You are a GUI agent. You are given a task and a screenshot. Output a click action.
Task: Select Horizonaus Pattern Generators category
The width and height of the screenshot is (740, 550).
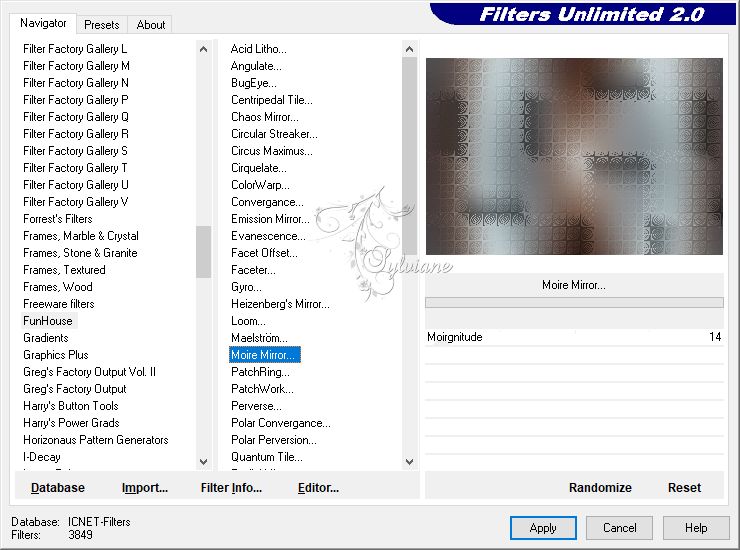pos(95,440)
